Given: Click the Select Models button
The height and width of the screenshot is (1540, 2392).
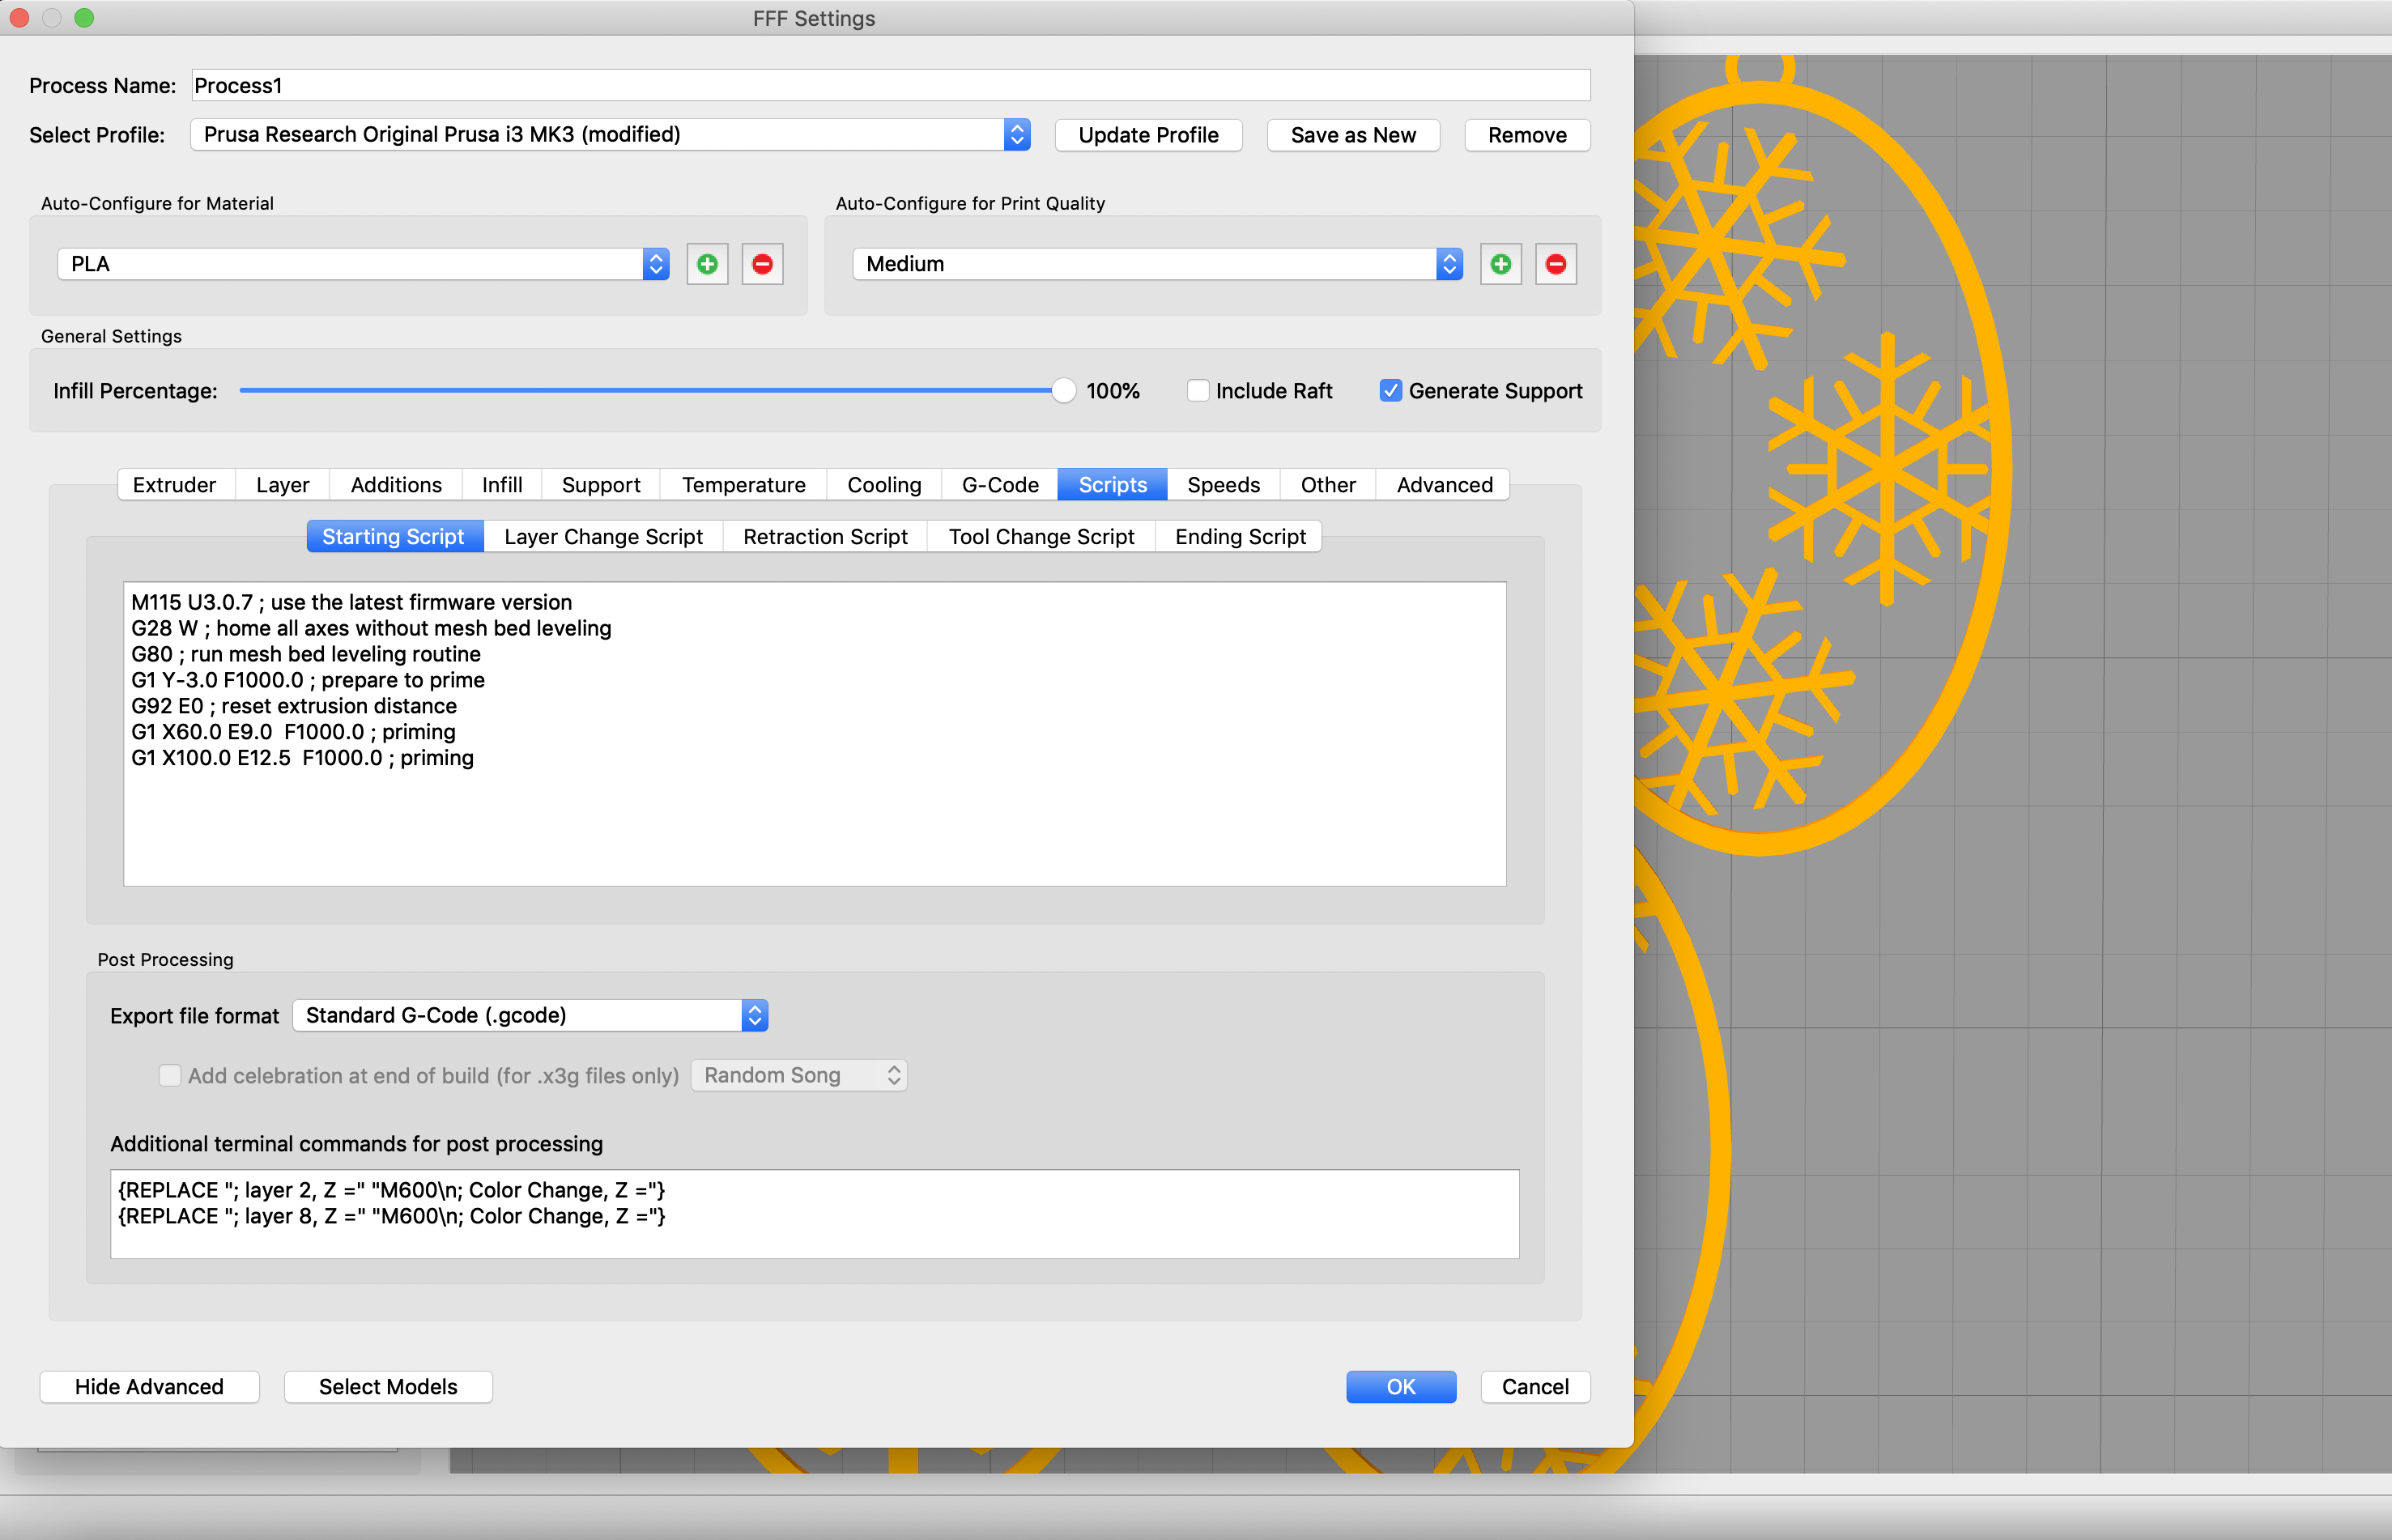Looking at the screenshot, I should (x=388, y=1387).
